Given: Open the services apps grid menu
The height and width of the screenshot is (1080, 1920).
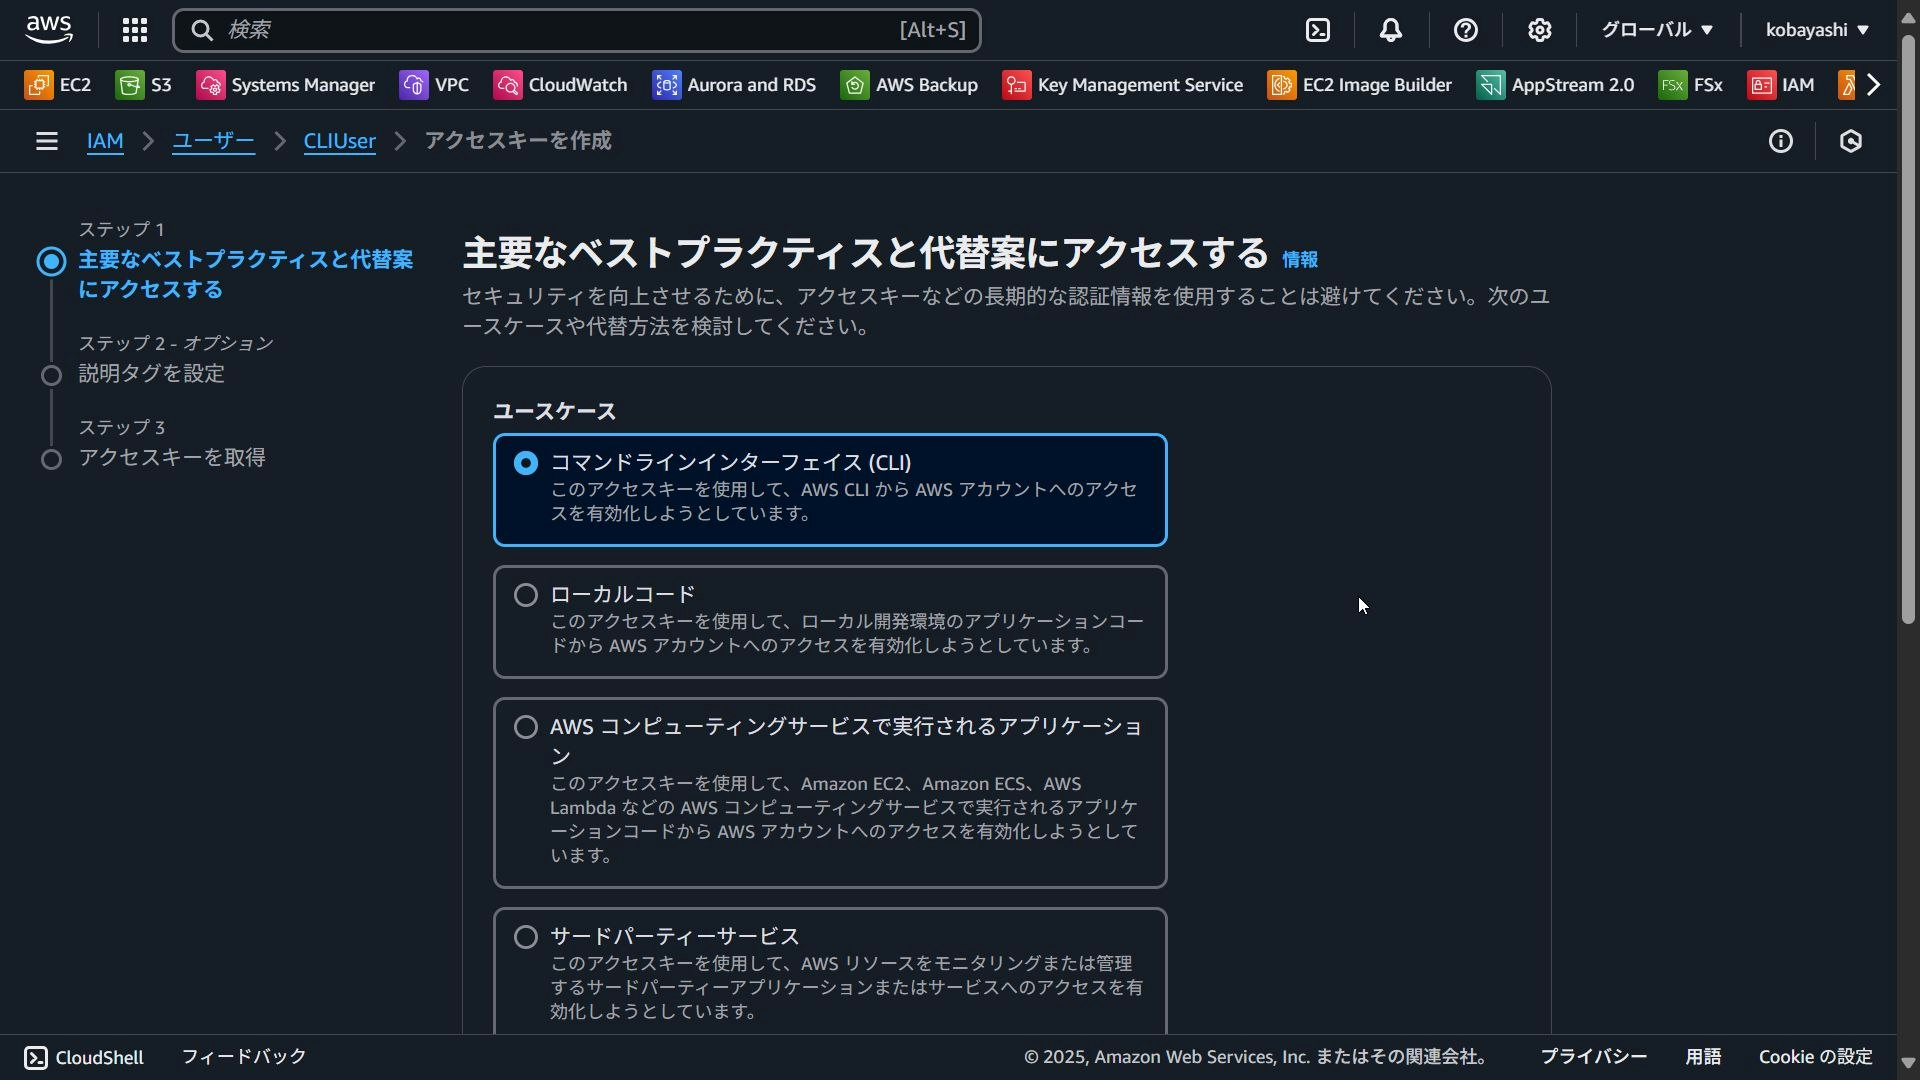Looking at the screenshot, I should point(135,30).
